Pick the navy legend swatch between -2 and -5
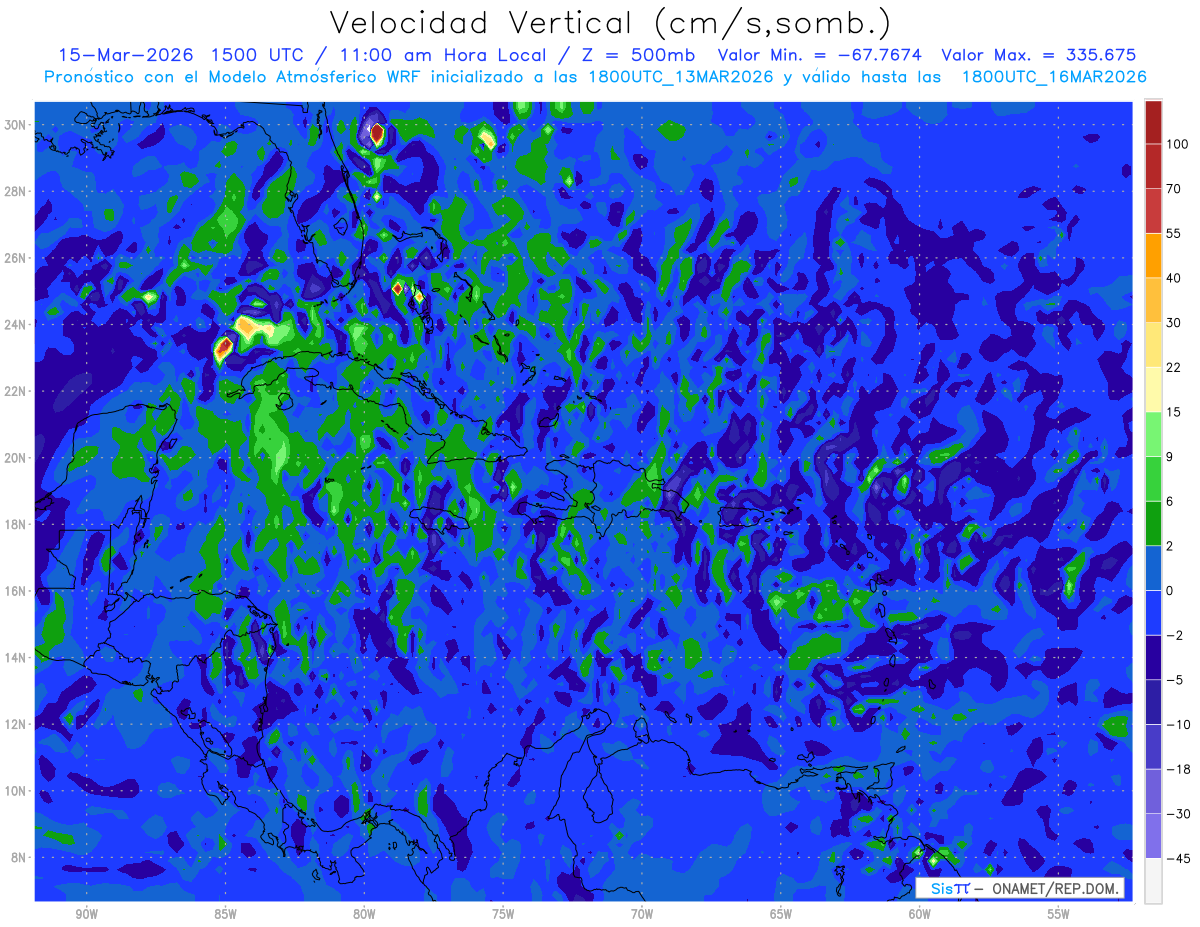 coord(1153,657)
